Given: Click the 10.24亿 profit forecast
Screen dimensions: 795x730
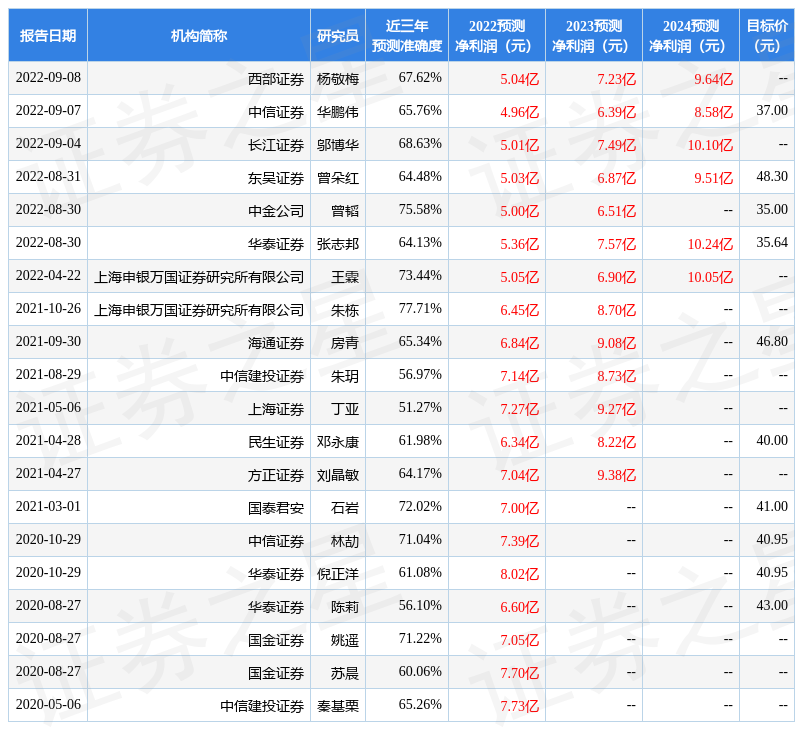Looking at the screenshot, I should pos(710,244).
